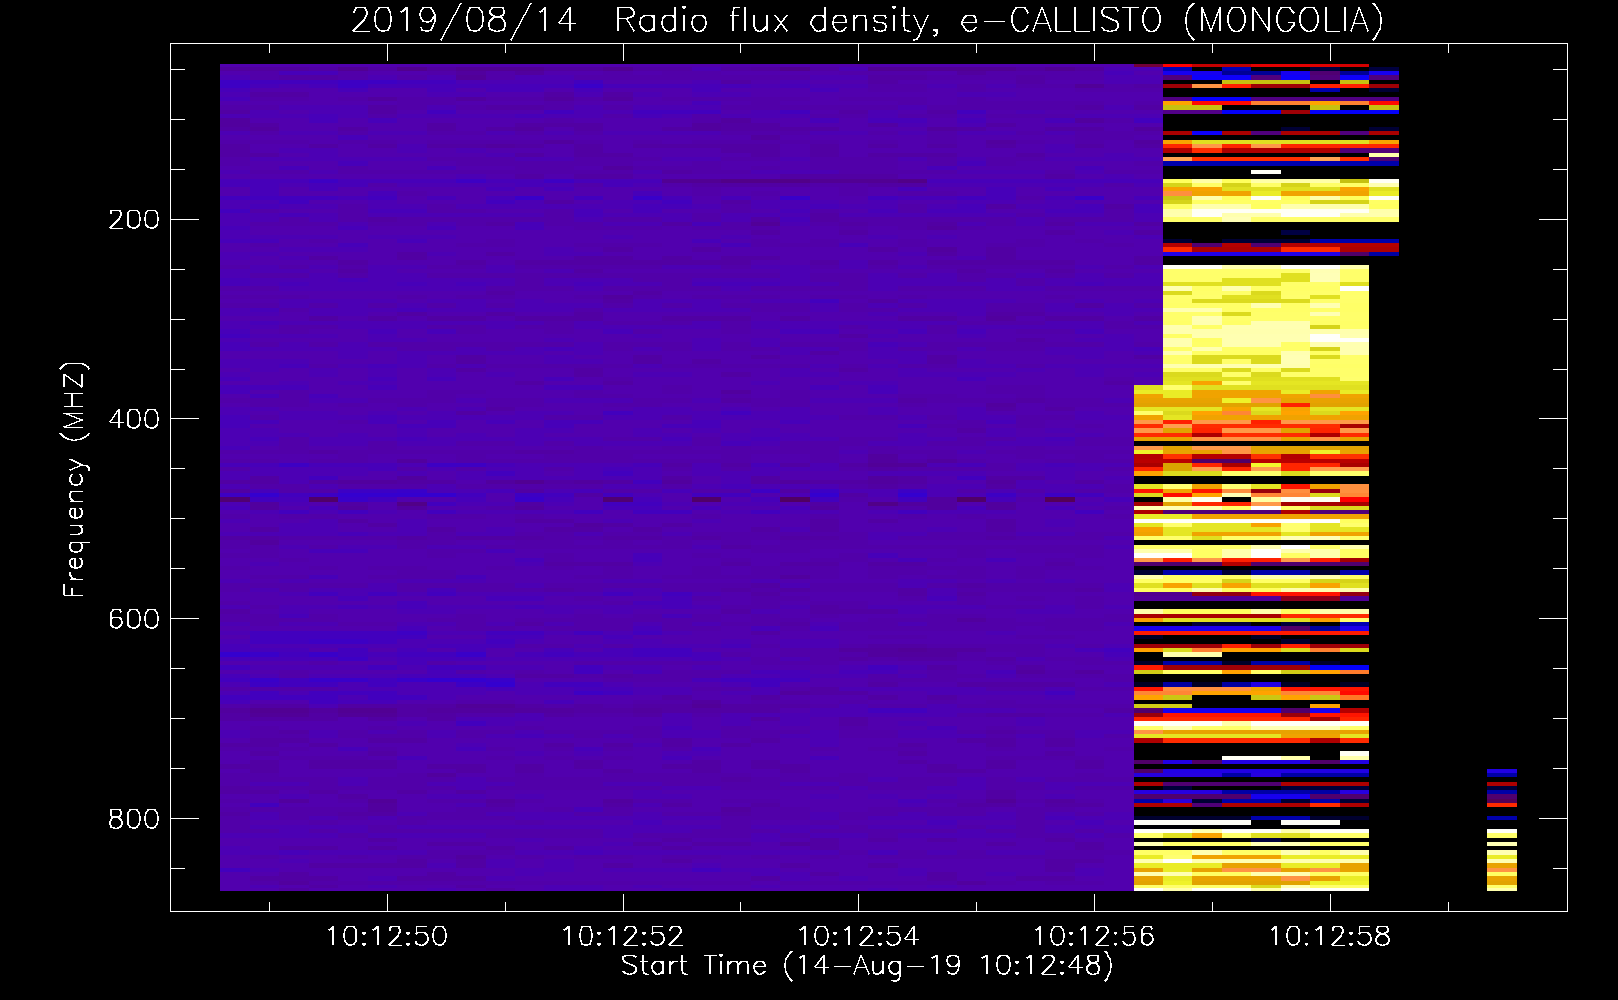Click the 10:12:58 time tick label

1330,937
